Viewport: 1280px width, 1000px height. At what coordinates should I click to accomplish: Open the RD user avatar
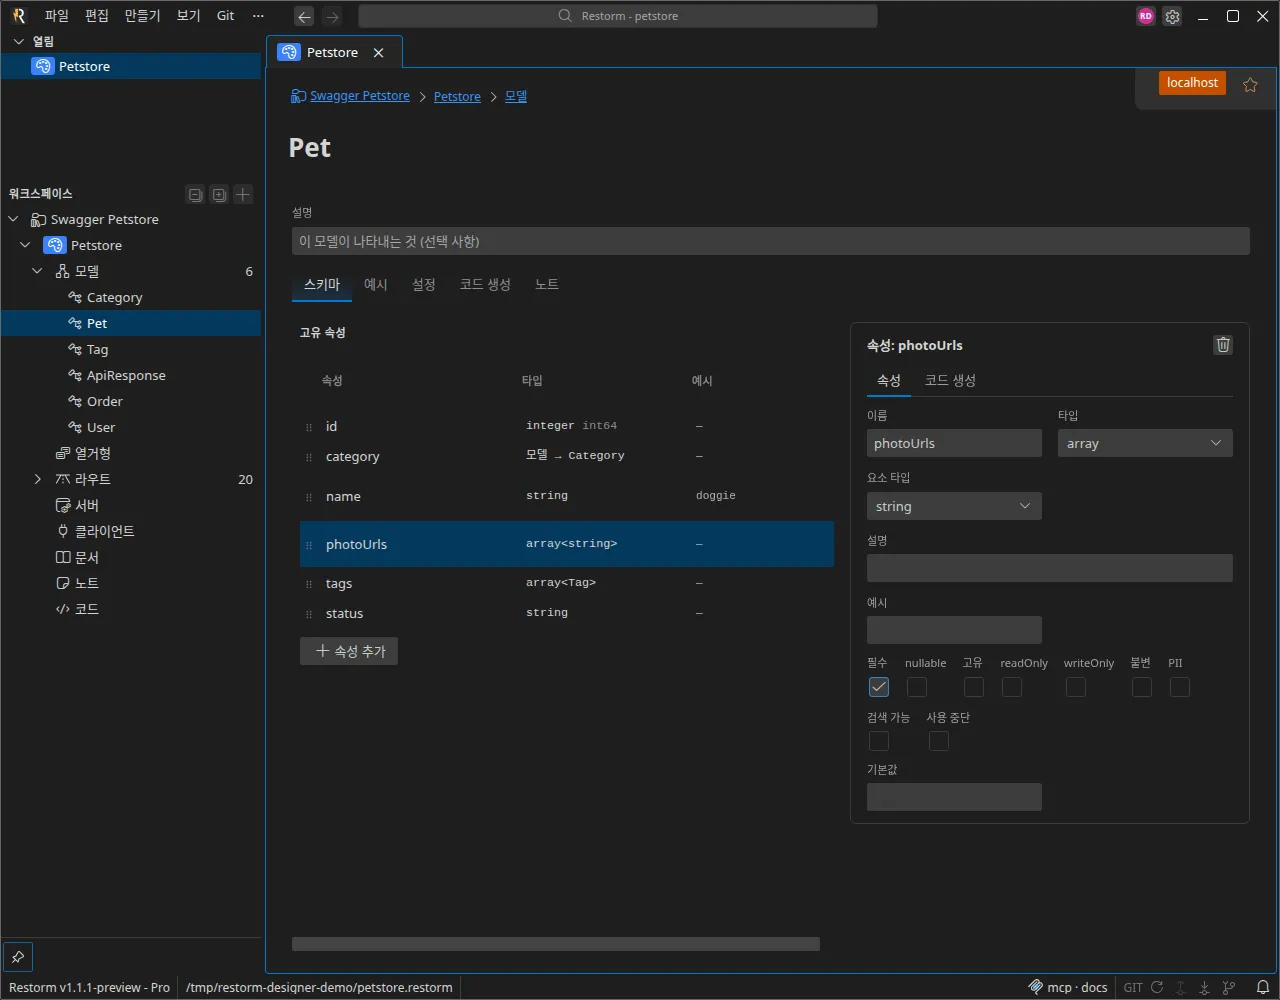point(1146,16)
